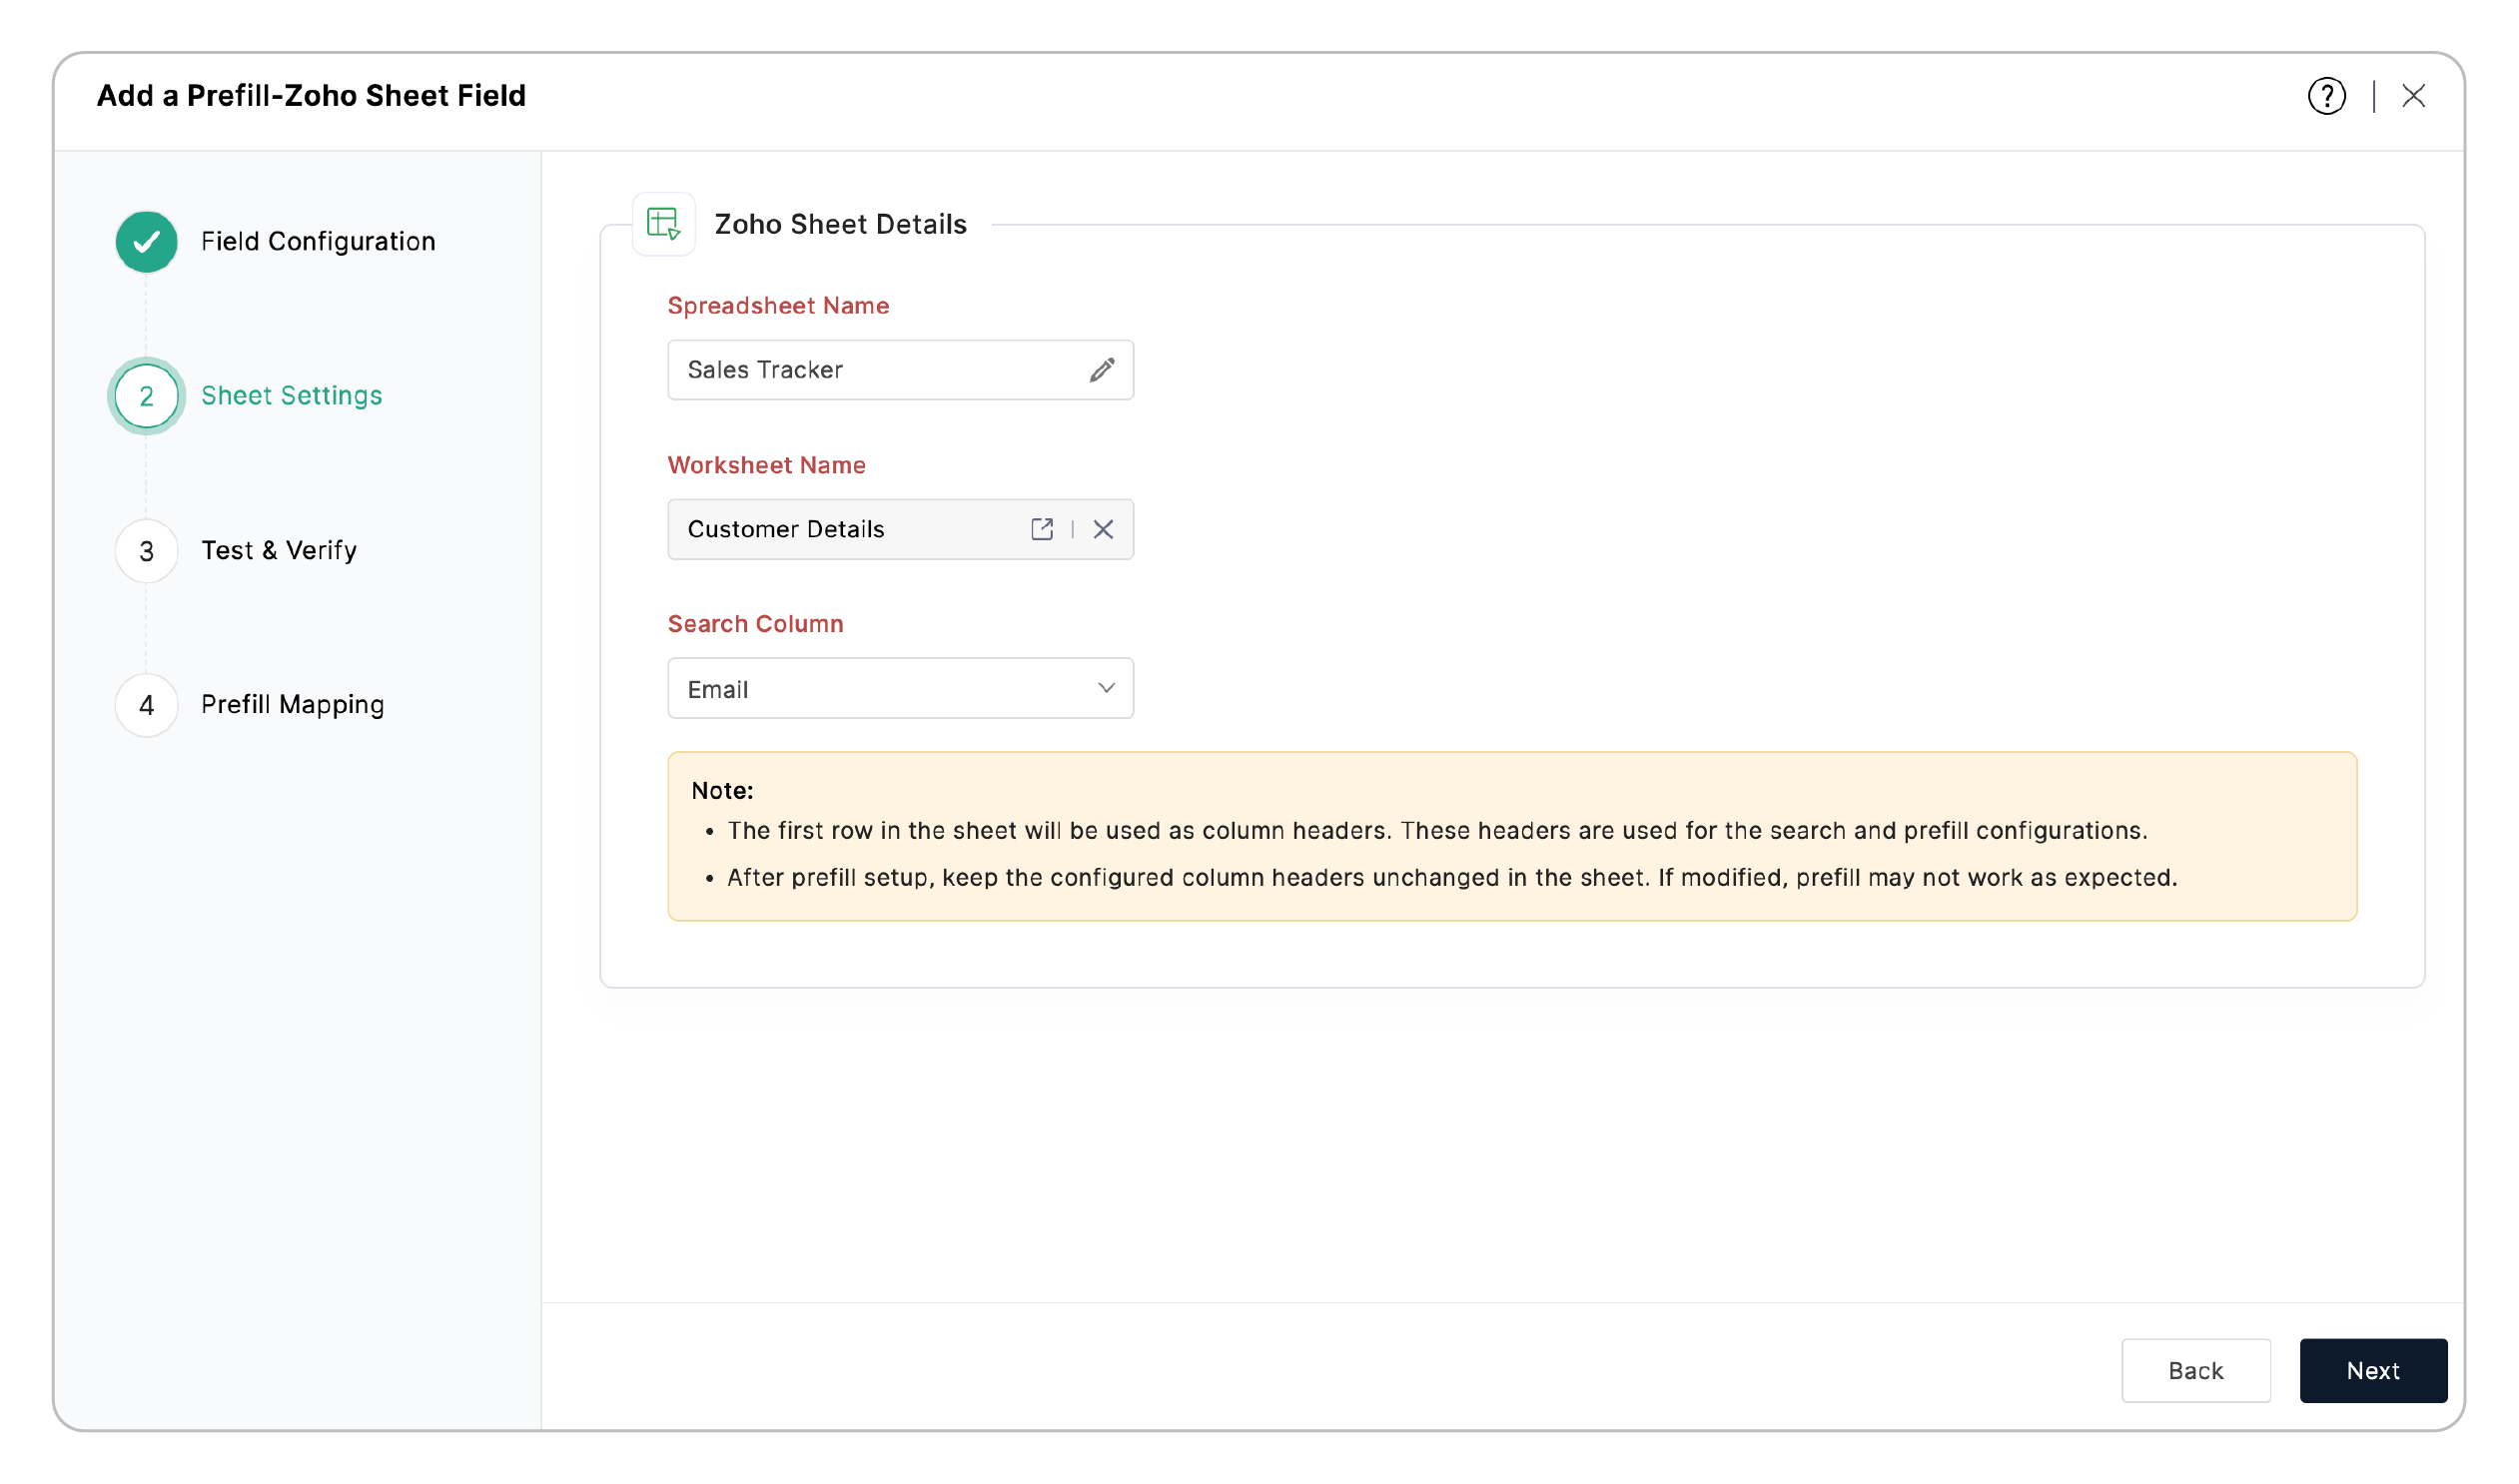The width and height of the screenshot is (2519, 1484).
Task: Click the step 2 circle indicator
Action: pos(146,396)
